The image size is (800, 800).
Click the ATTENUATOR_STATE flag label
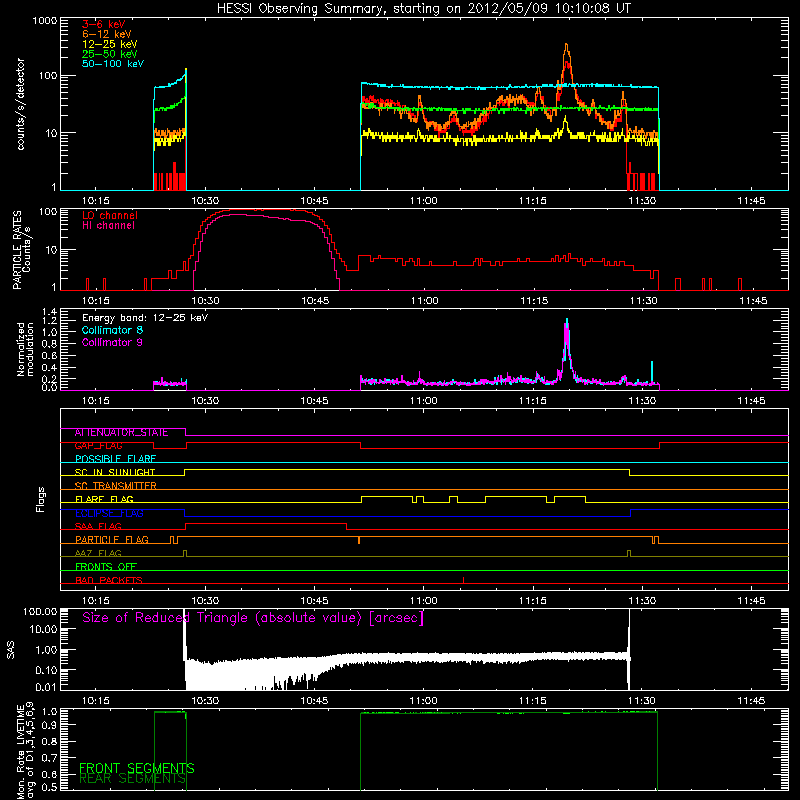(x=121, y=433)
